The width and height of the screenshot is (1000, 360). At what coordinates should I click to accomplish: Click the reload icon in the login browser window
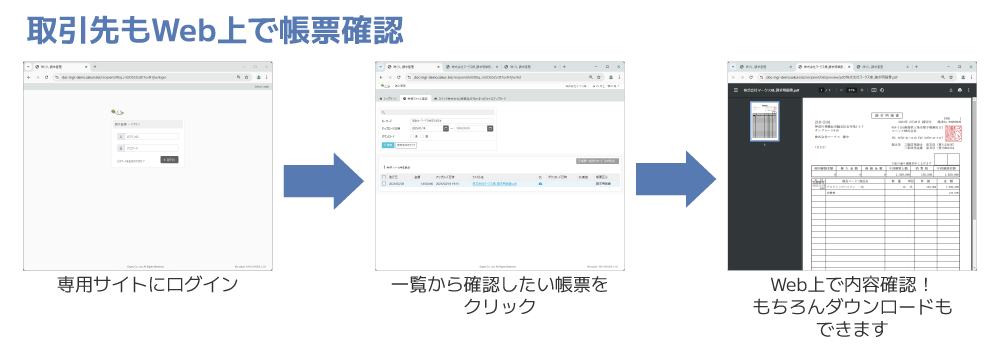tap(47, 77)
